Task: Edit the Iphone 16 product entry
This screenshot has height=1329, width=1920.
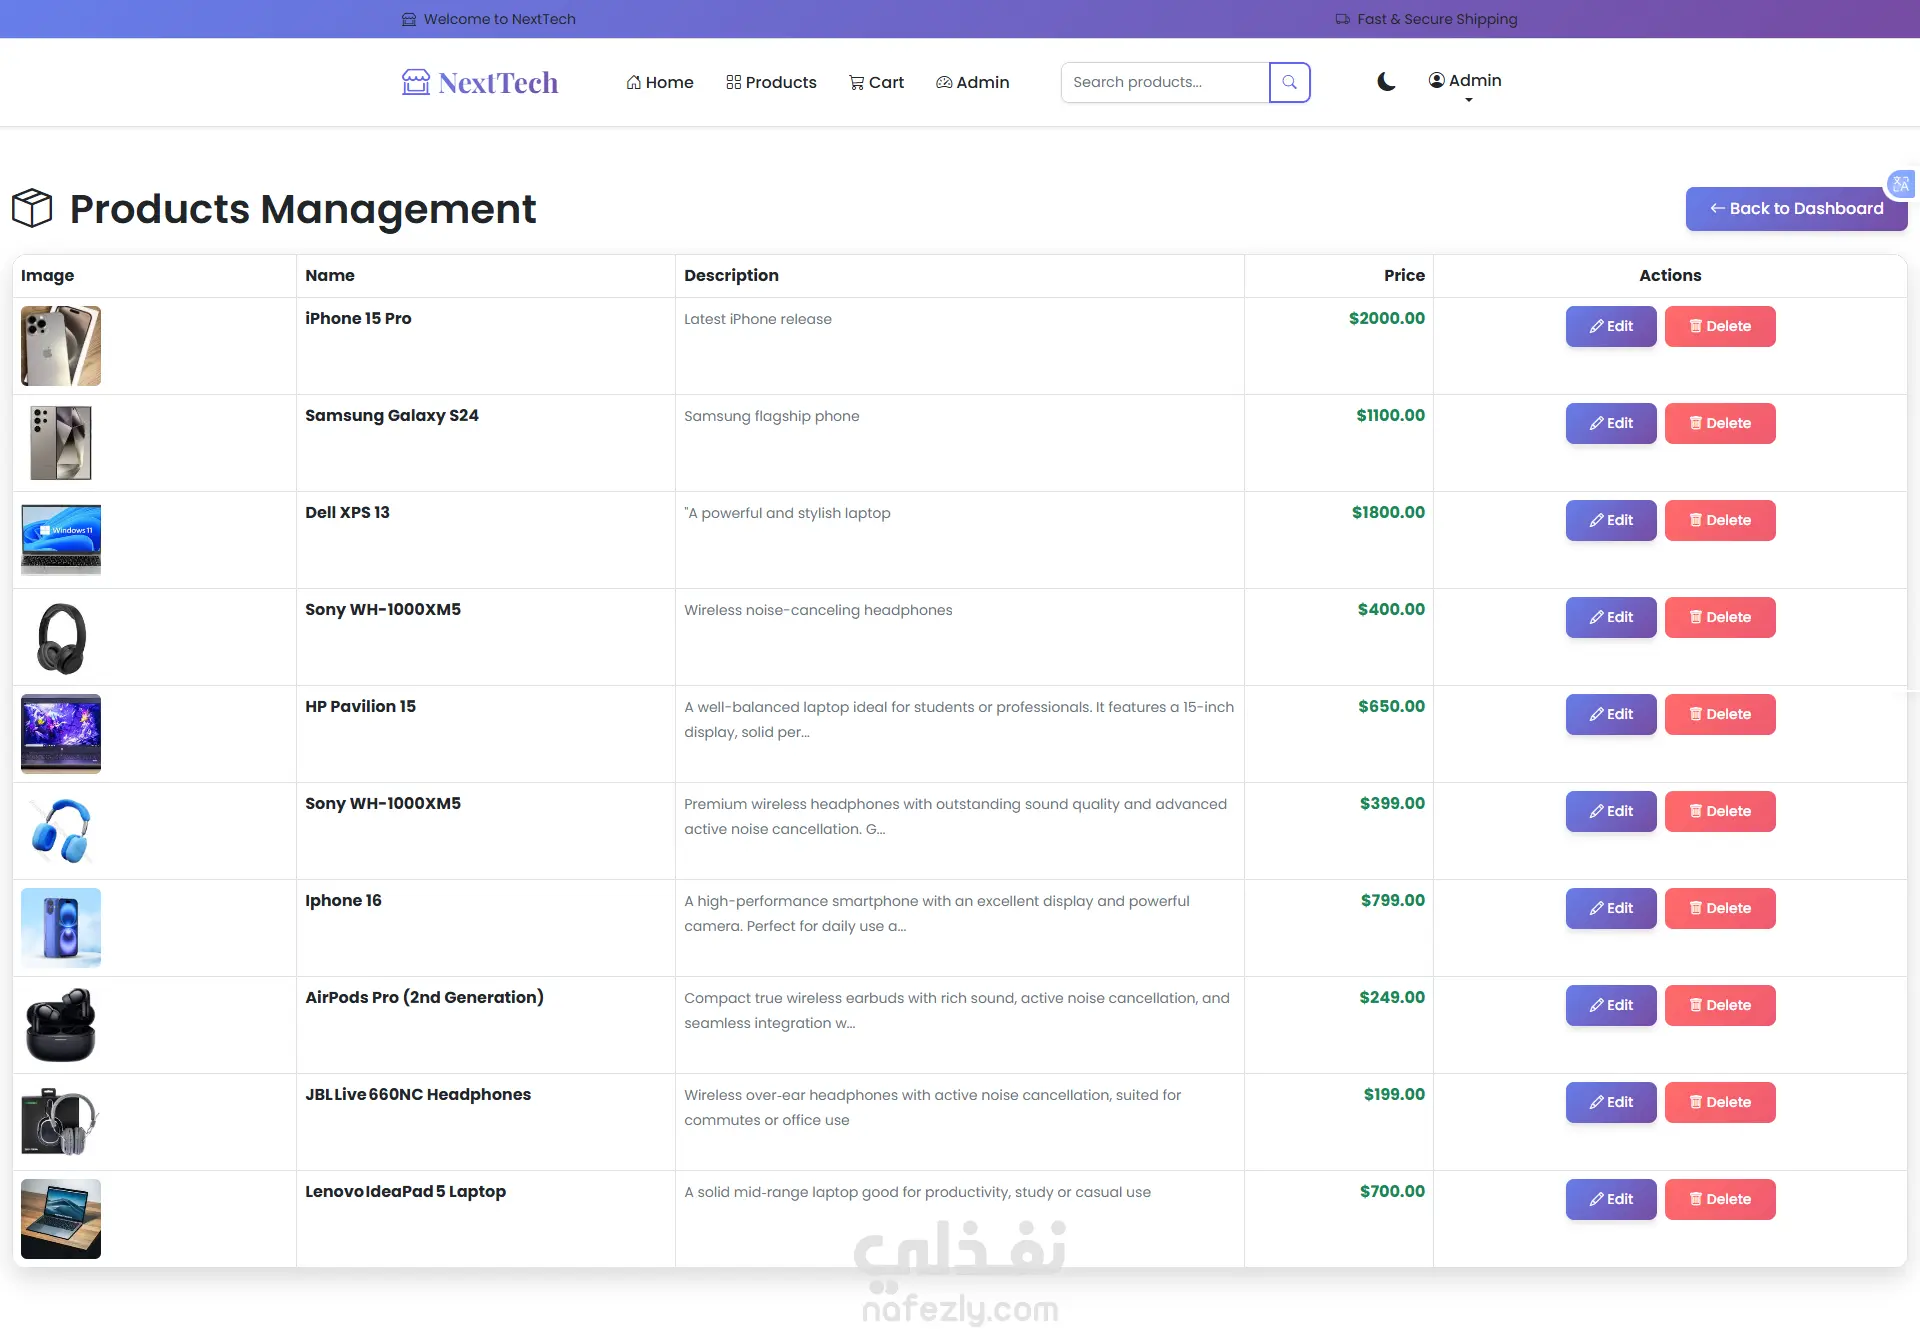Action: pos(1610,908)
